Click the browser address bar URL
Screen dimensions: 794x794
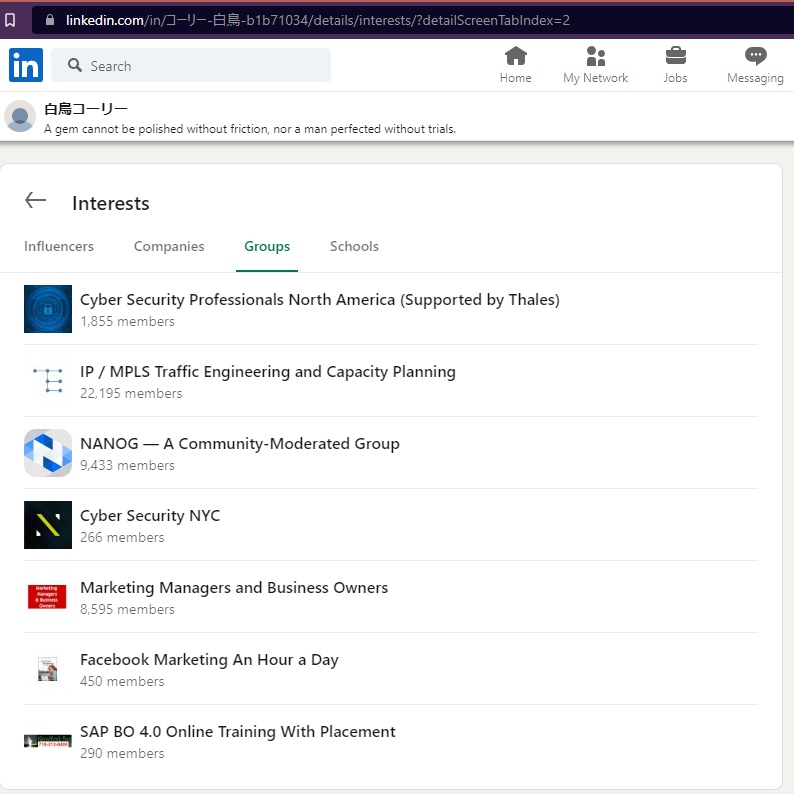click(x=318, y=20)
